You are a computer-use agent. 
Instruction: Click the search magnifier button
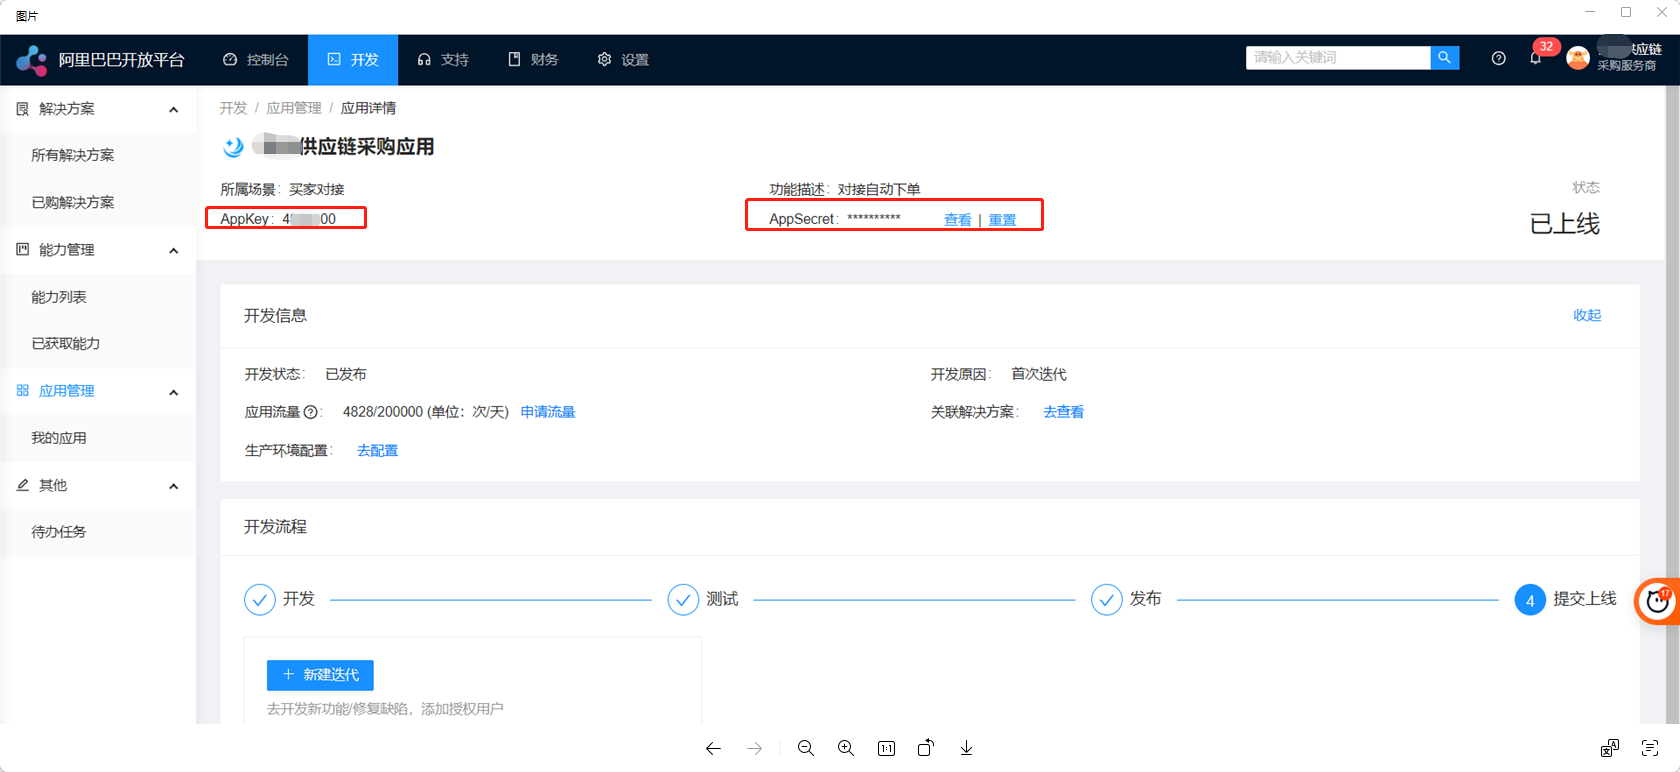pos(1444,58)
